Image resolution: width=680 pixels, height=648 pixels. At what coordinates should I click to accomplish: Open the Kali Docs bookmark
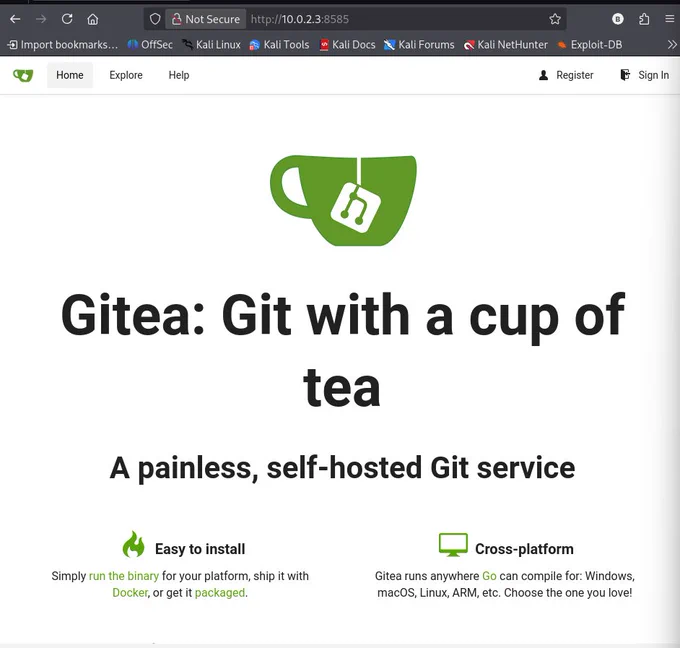point(347,45)
